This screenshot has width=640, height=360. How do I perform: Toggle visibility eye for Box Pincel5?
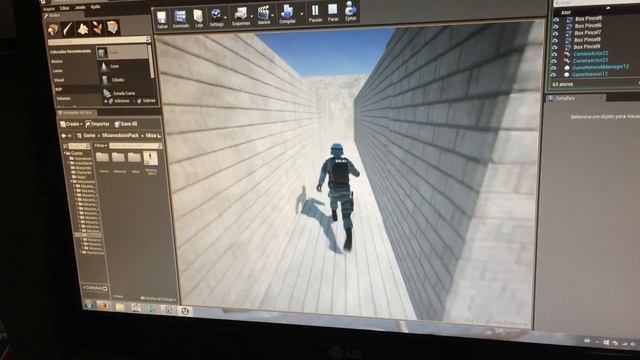[x=556, y=19]
